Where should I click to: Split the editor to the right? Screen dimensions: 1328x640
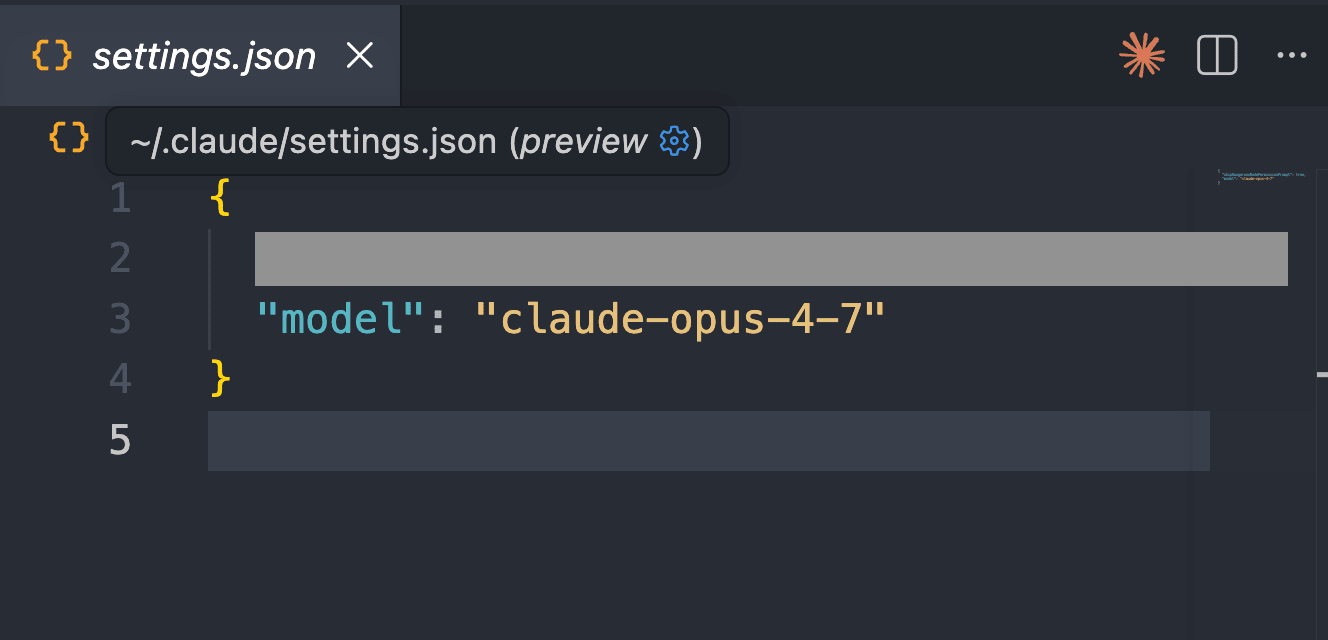tap(1217, 55)
